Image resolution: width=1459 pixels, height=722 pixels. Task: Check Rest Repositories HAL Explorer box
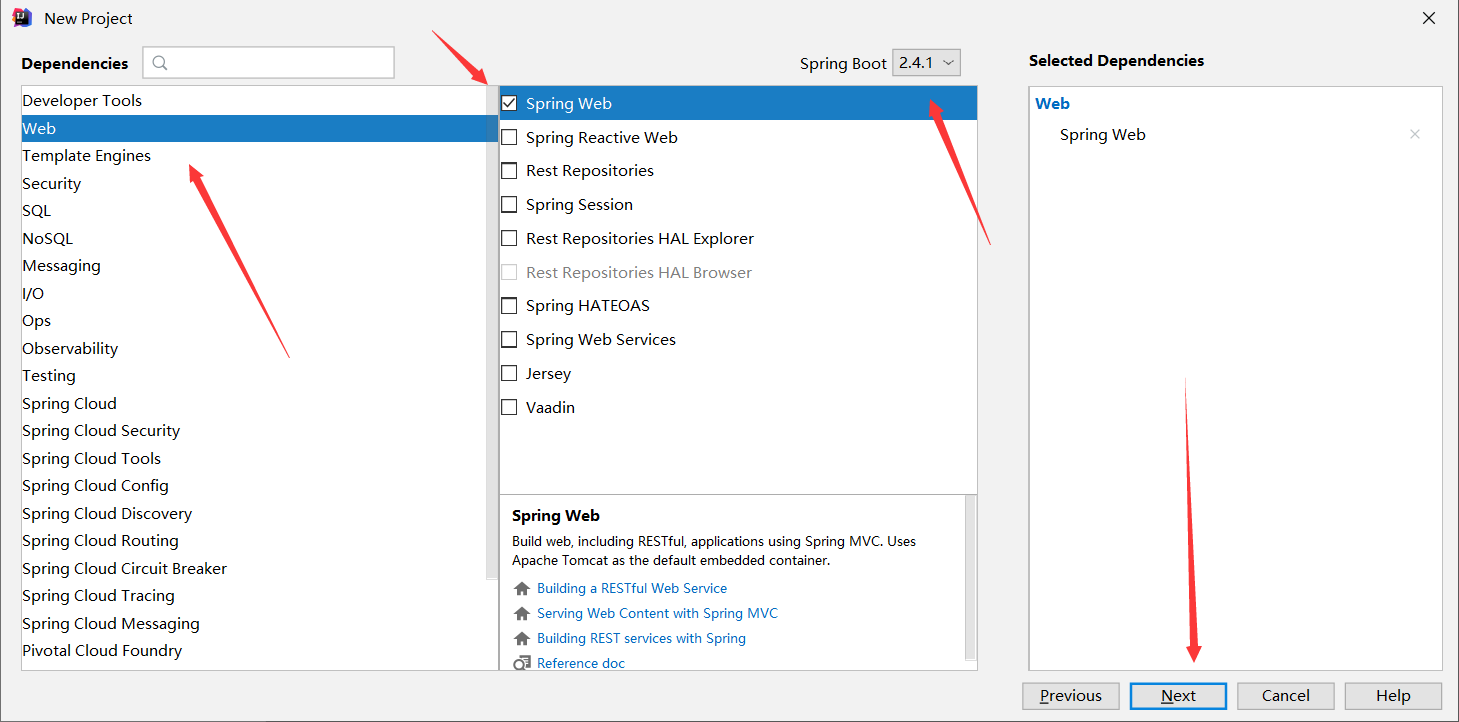(x=509, y=238)
